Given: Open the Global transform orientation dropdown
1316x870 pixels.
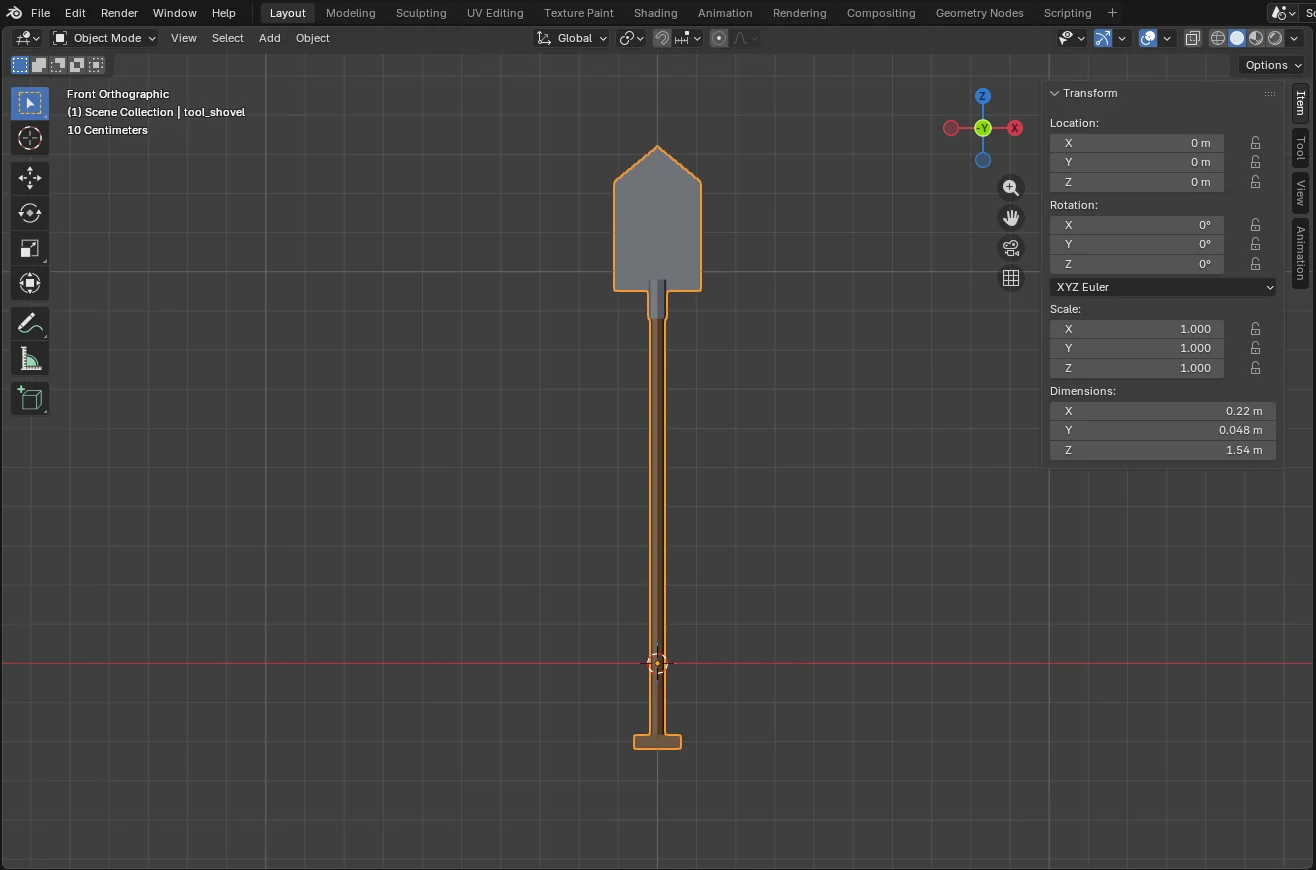Looking at the screenshot, I should 572,38.
